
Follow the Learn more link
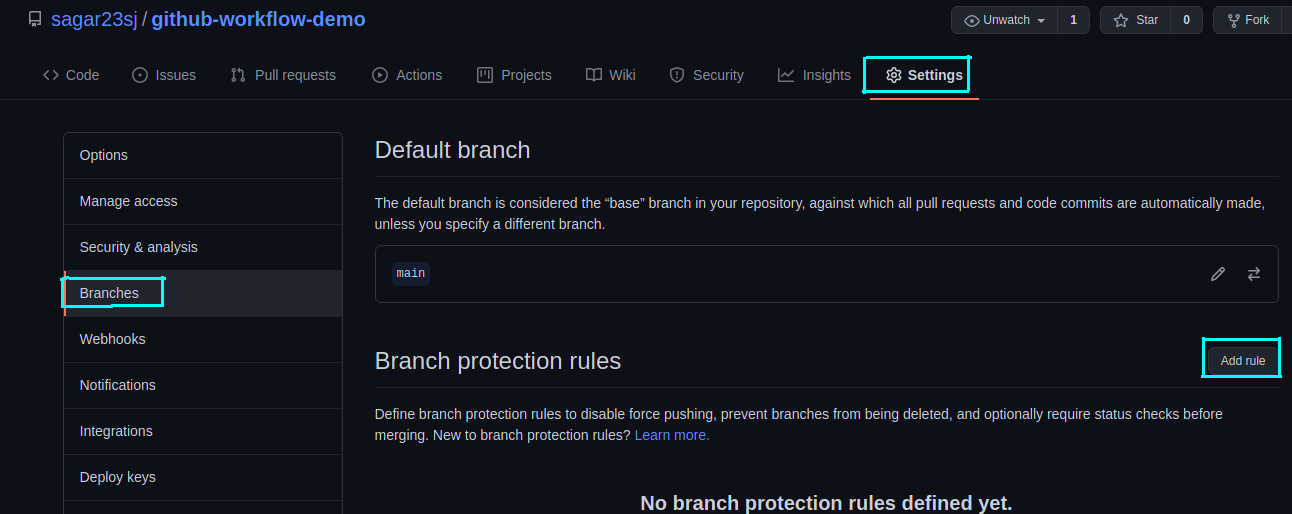click(671, 436)
